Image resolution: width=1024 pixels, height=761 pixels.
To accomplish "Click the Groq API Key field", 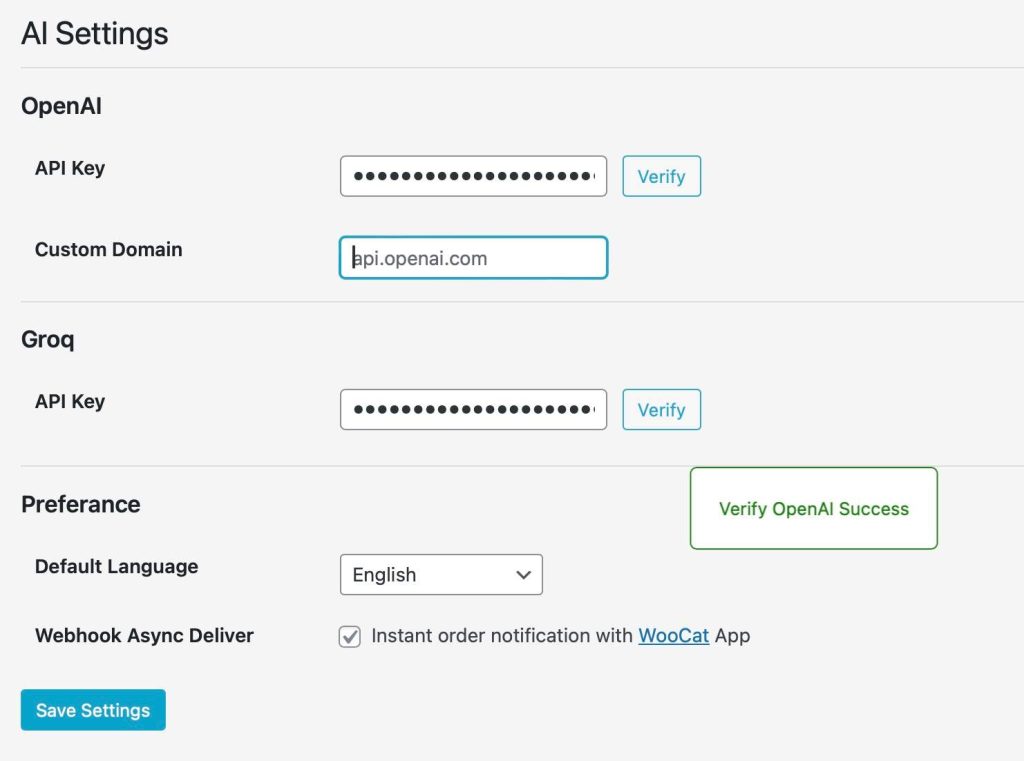I will tap(472, 409).
